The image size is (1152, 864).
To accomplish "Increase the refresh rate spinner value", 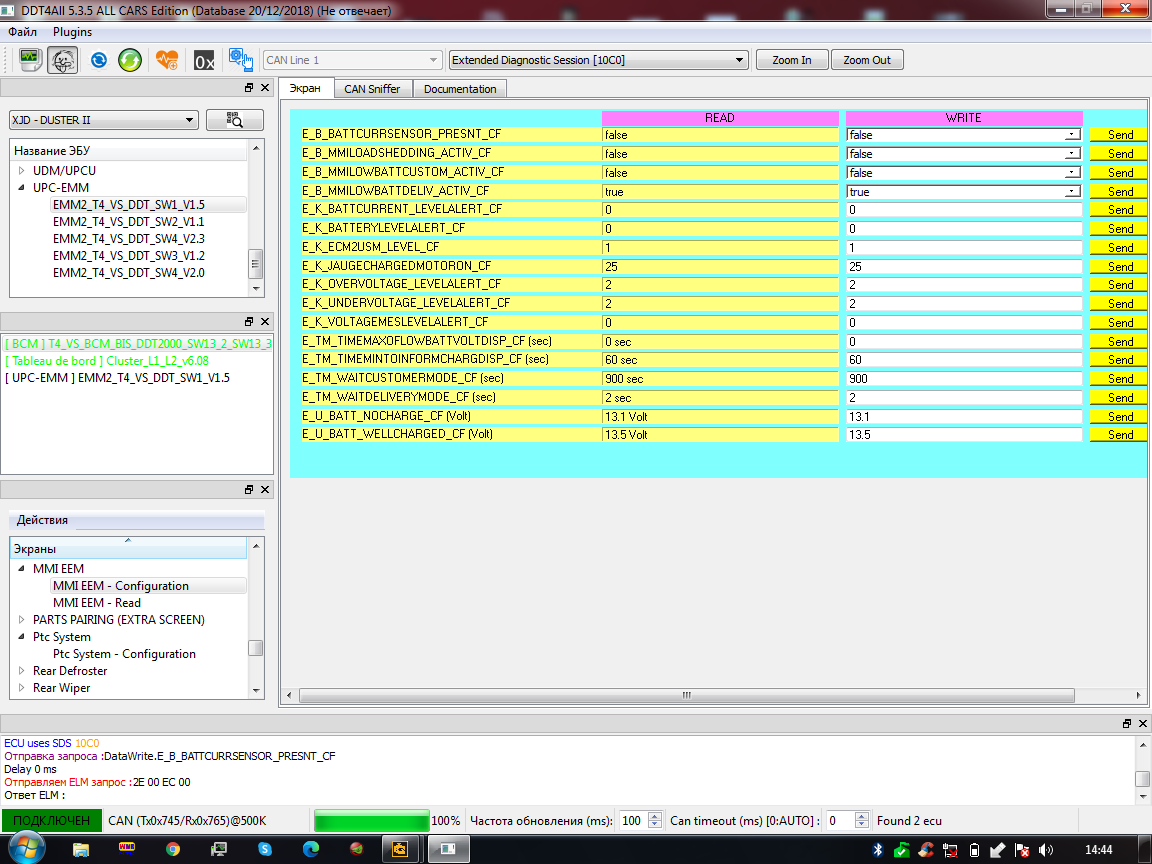I will 655,816.
